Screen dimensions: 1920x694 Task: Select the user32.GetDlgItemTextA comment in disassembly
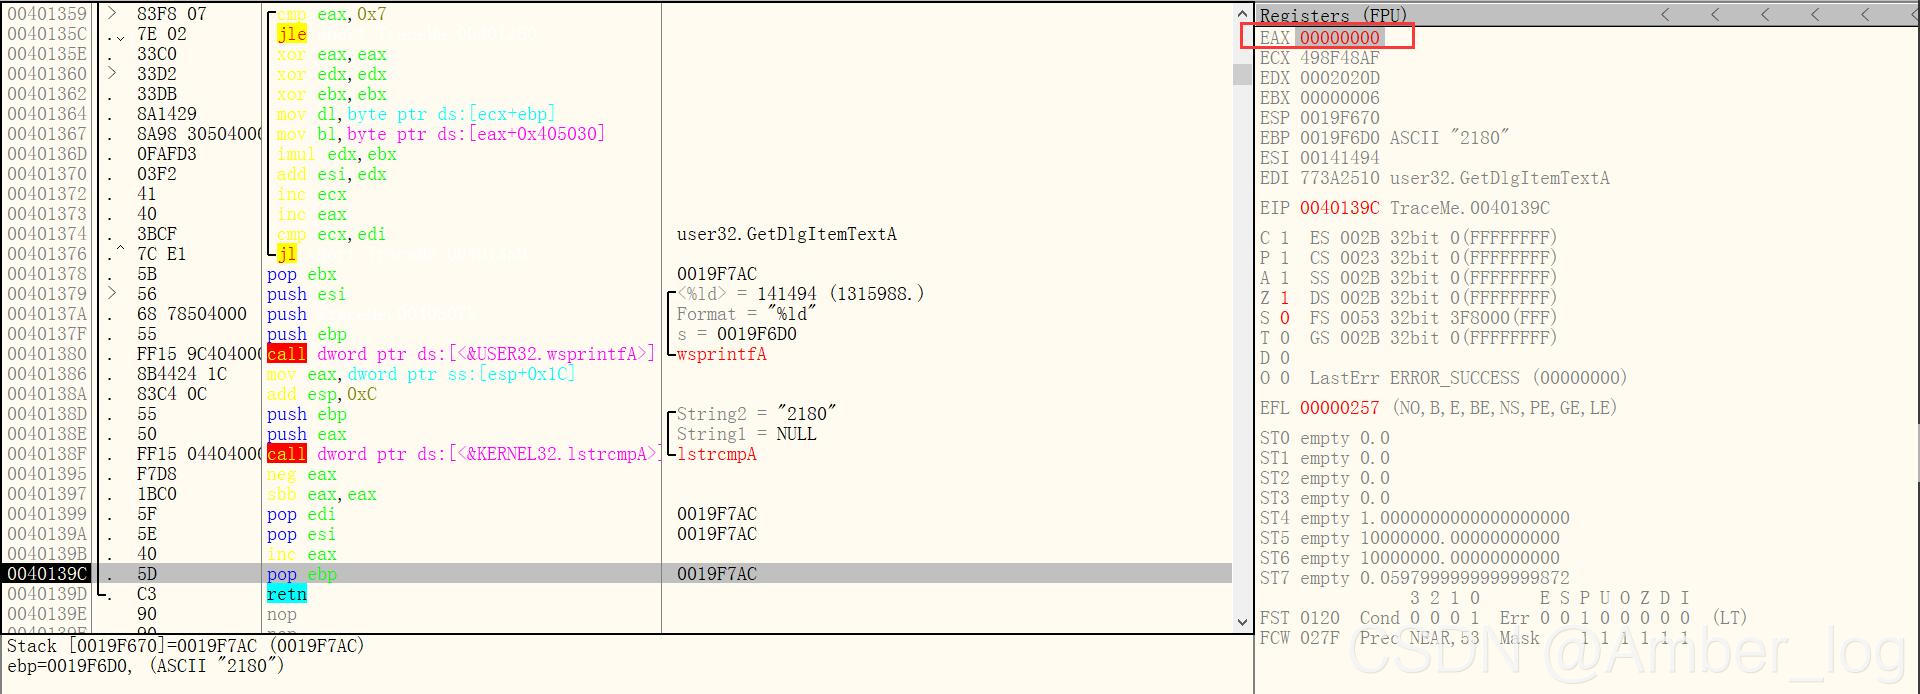[787, 234]
